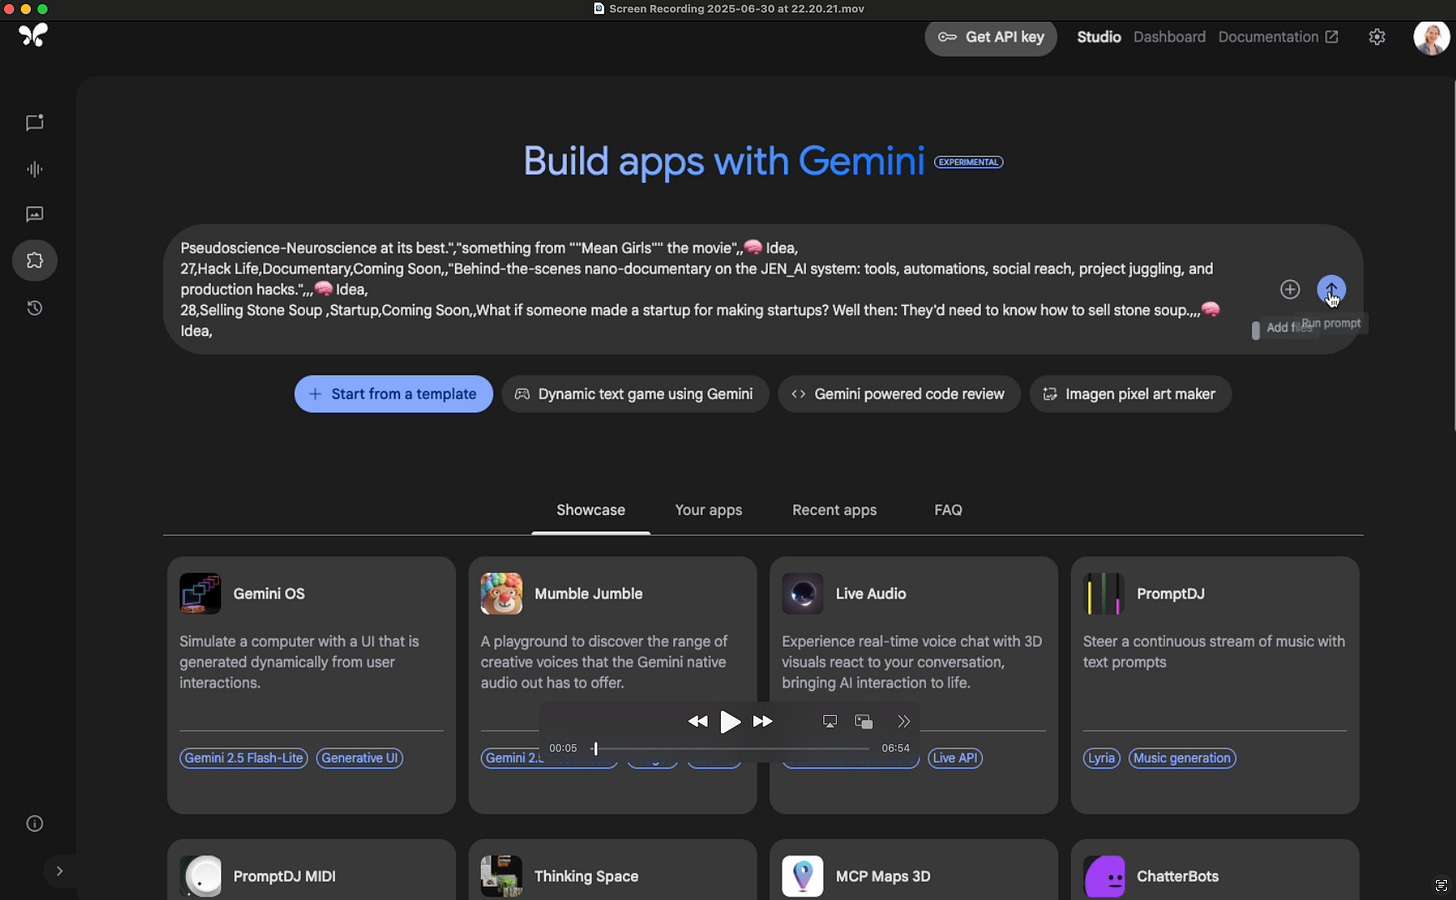Open the Mumble Jumble clown icon
This screenshot has height=900, width=1456.
click(501, 594)
